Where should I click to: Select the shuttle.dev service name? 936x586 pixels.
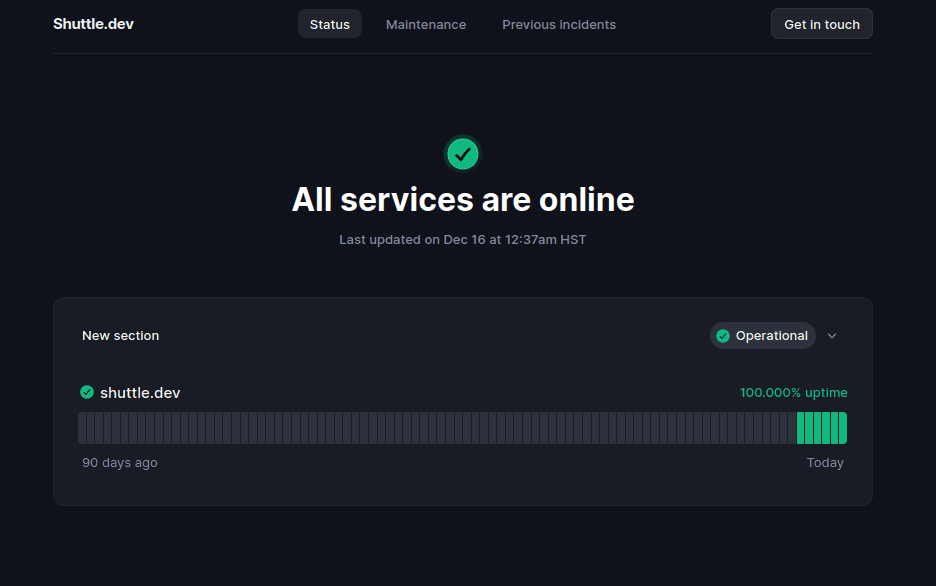click(140, 393)
